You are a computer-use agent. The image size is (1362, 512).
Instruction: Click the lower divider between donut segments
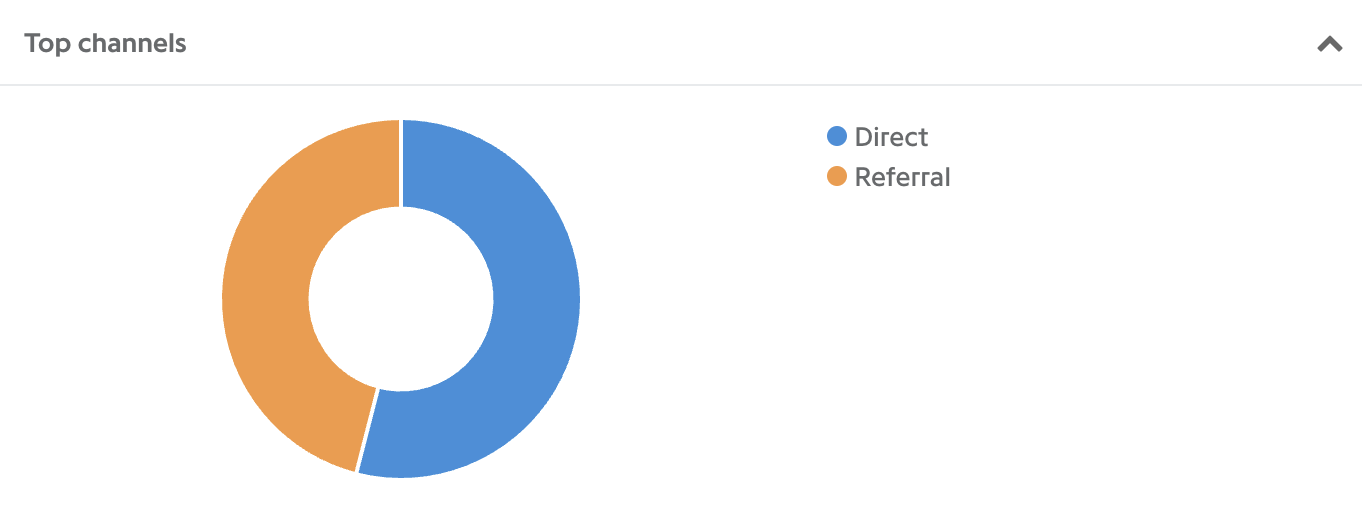click(367, 429)
